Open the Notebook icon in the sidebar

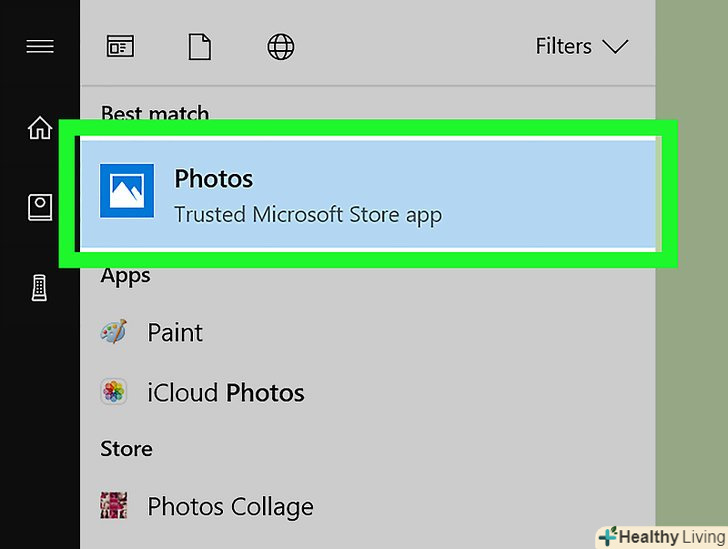pyautogui.click(x=40, y=207)
